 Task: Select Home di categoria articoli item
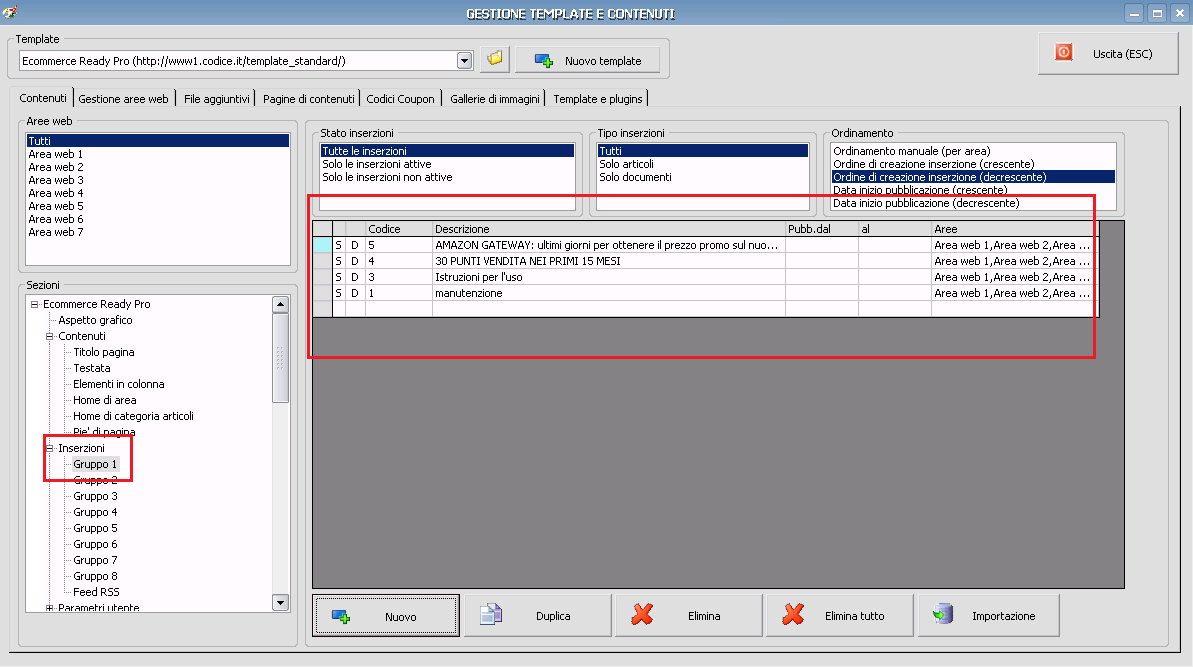pyautogui.click(x=133, y=416)
